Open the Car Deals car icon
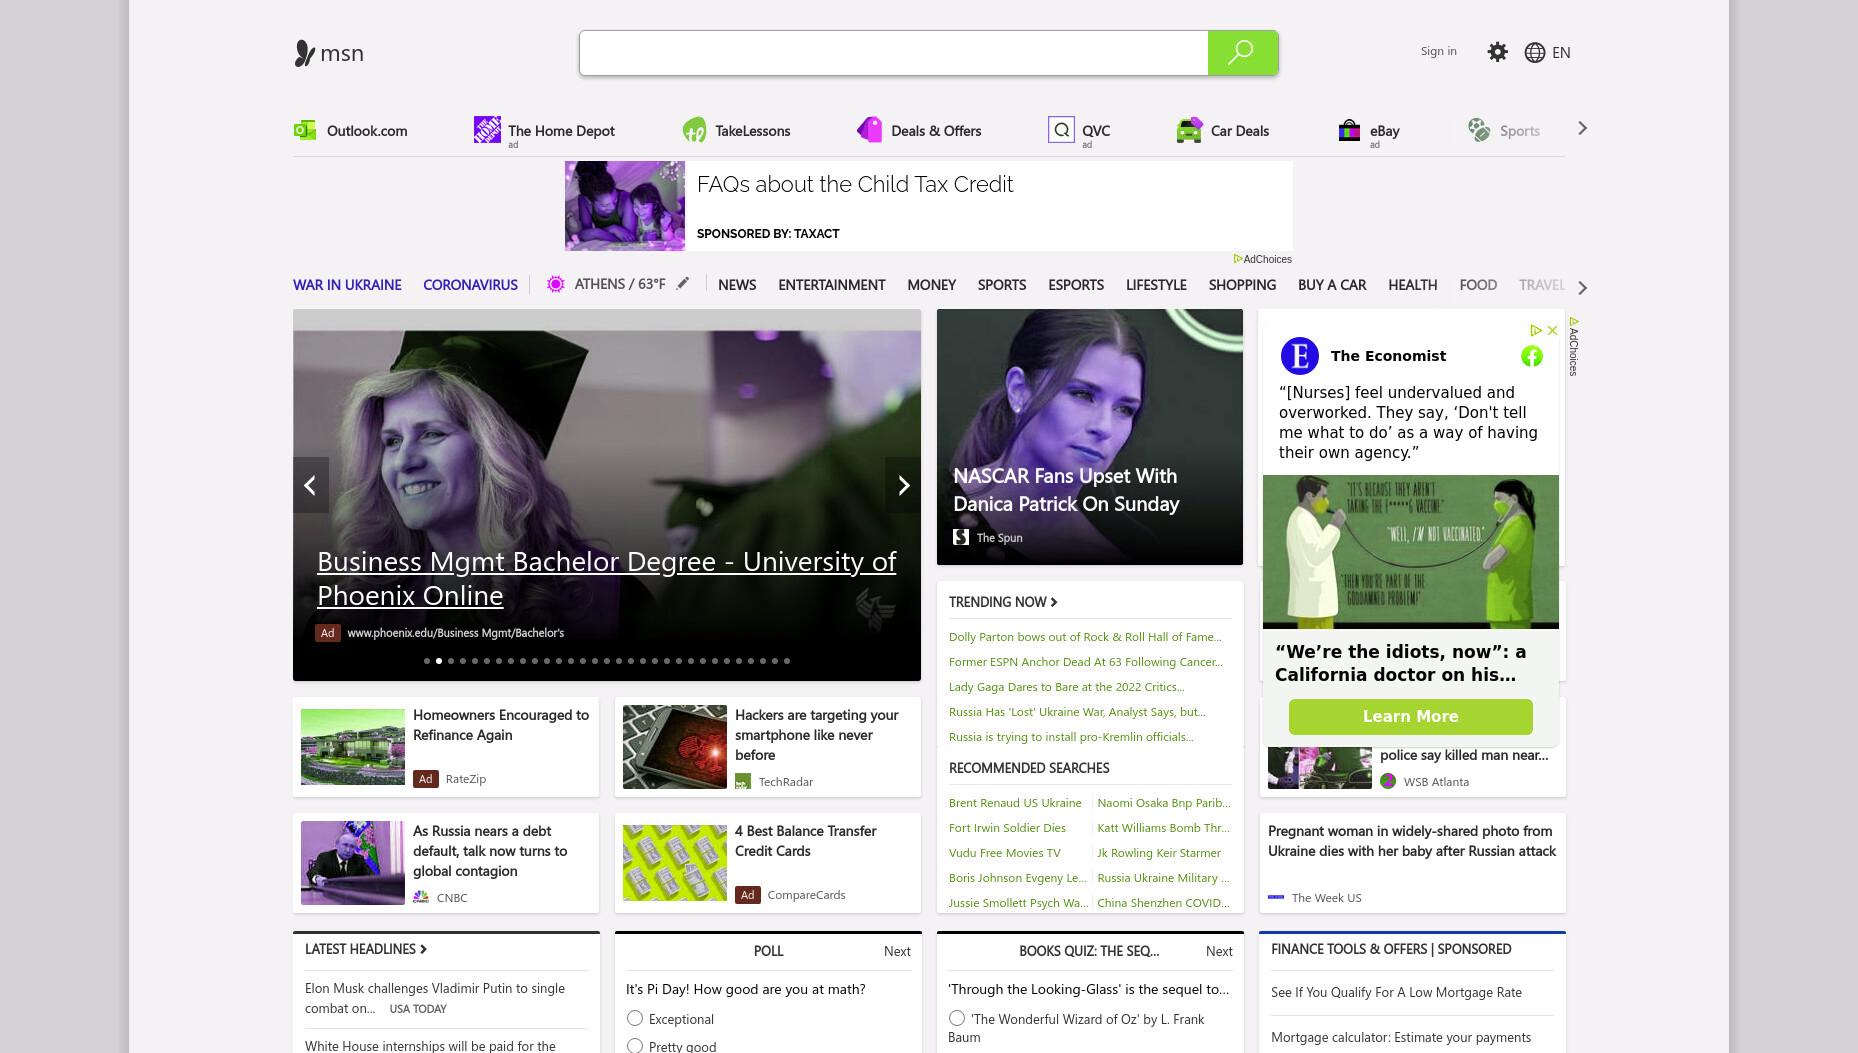The image size is (1858, 1053). 1189,130
